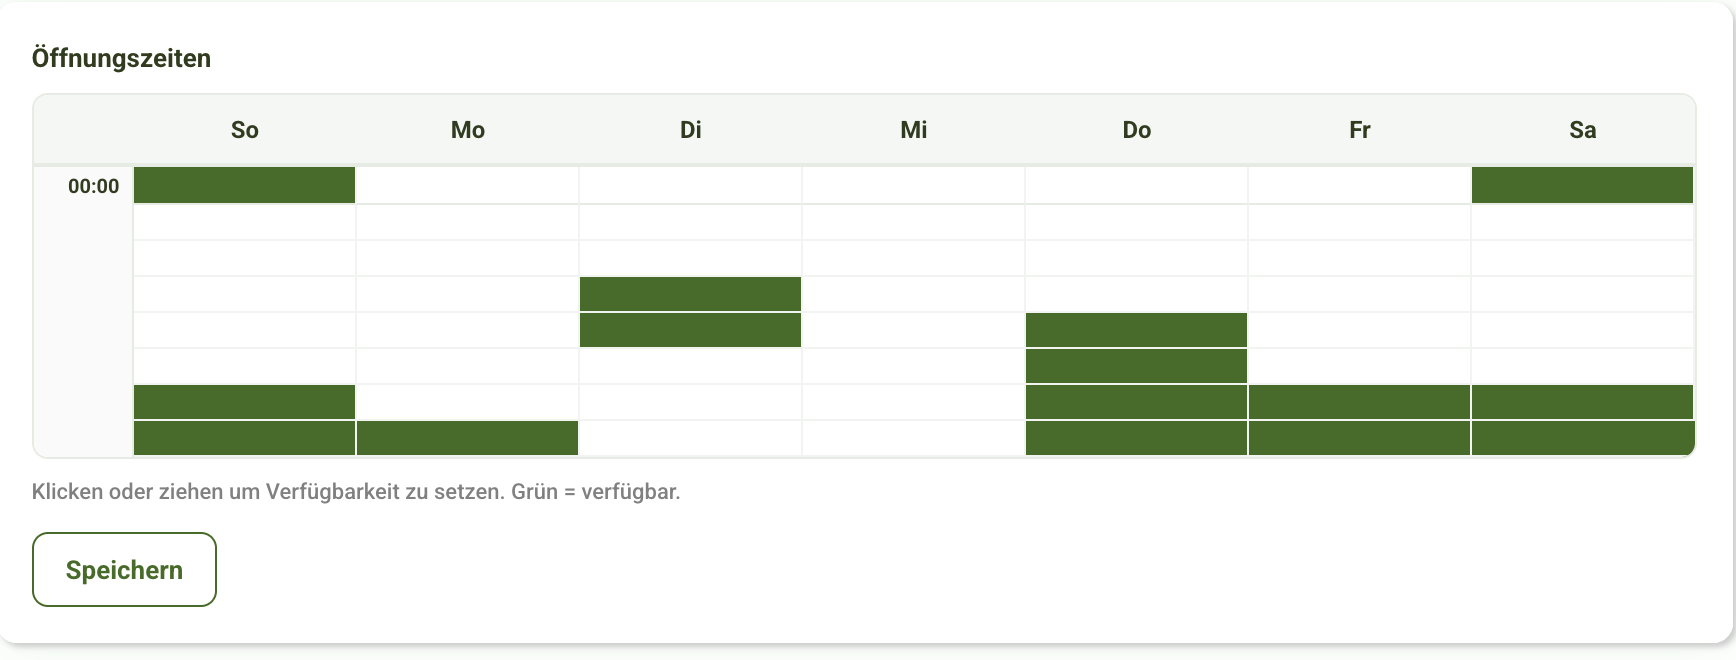
Task: Click the 00:00 time row label
Action: (93, 186)
